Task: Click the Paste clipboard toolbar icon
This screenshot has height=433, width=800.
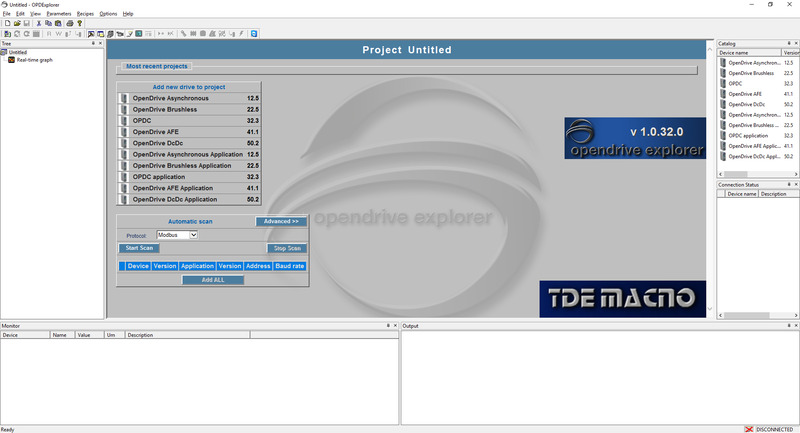Action: [x=58, y=23]
